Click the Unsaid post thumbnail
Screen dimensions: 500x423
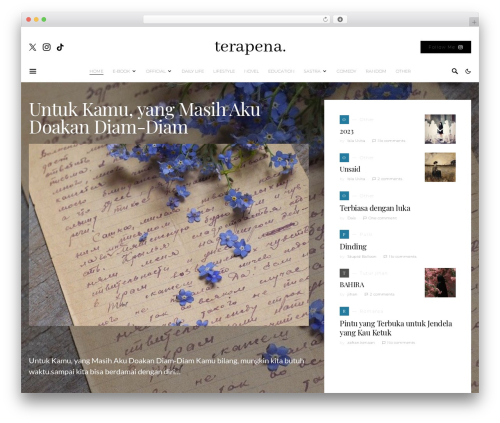tap(440, 167)
